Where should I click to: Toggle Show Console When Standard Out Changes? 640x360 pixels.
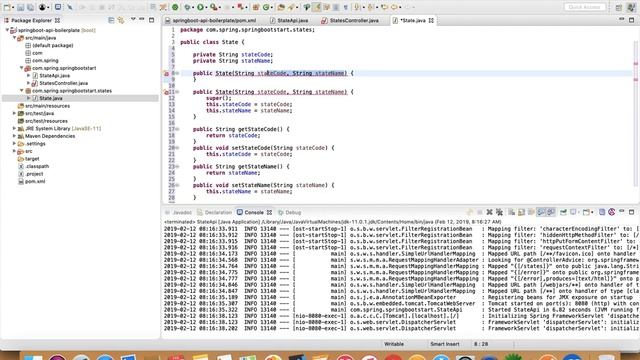pos(540,212)
